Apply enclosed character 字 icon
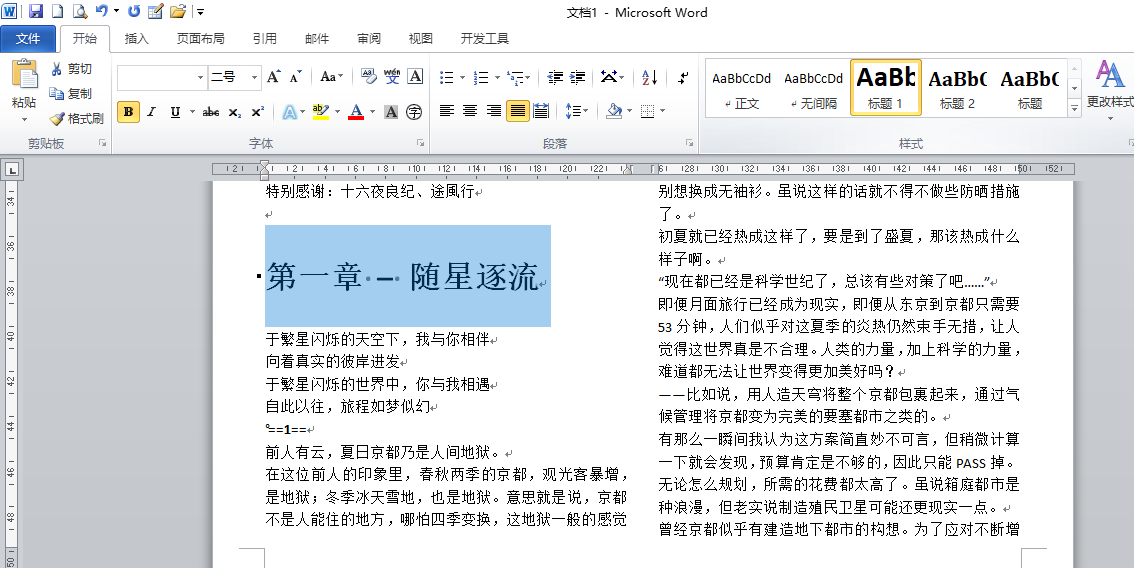Viewport: 1134px width, 568px height. click(414, 111)
